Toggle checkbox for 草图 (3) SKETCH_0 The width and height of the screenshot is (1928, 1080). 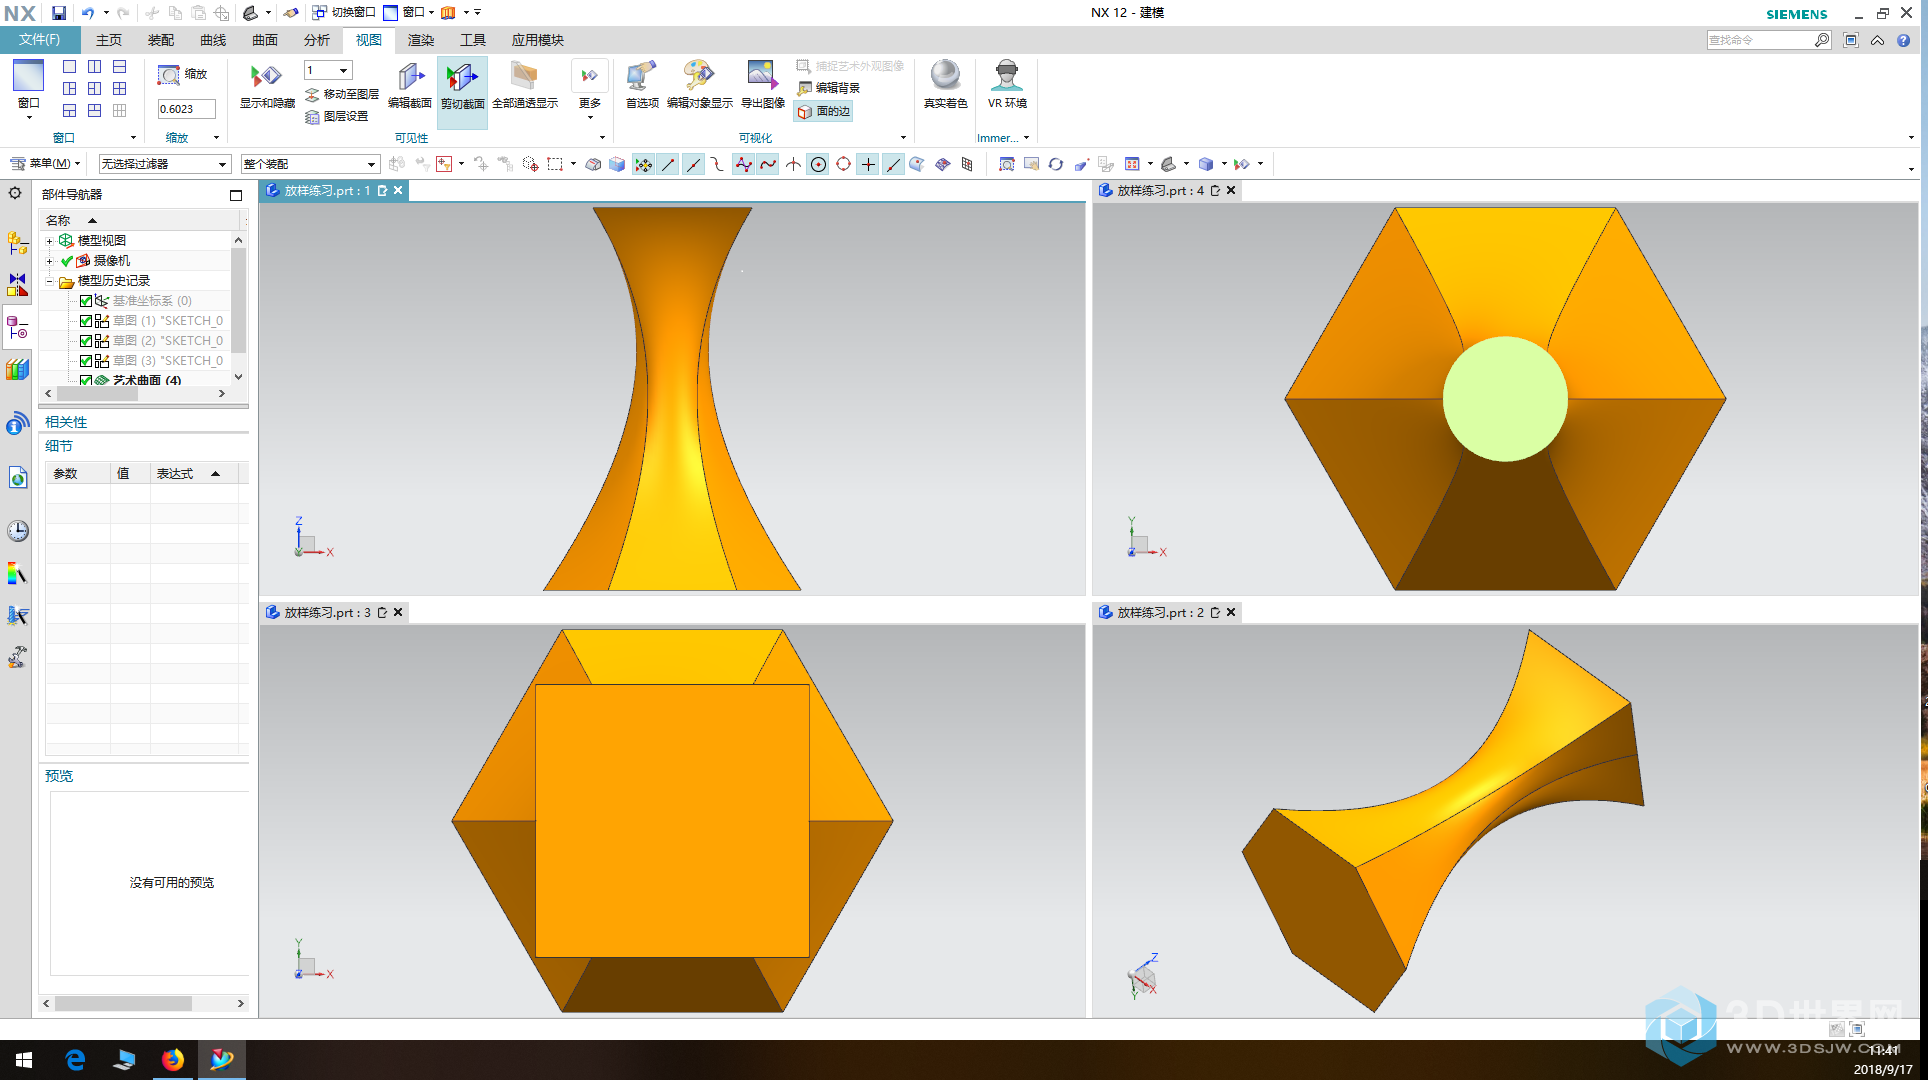pos(86,361)
